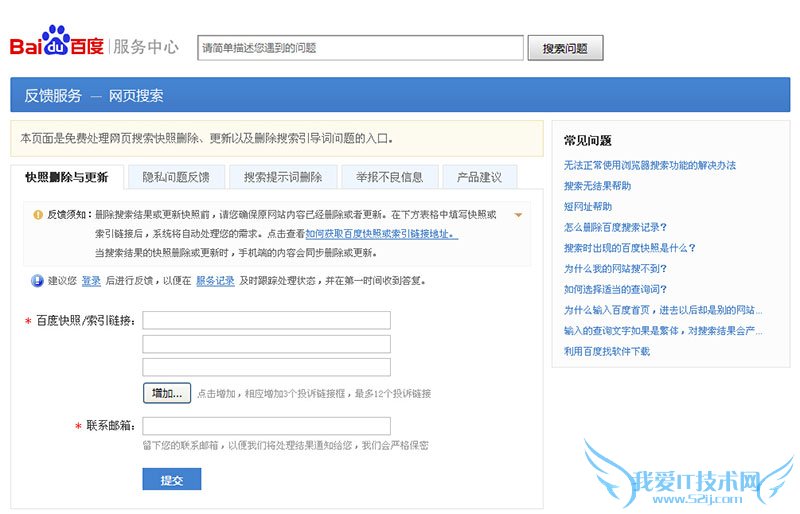The height and width of the screenshot is (514, 800).
Task: Open the 服务记录 link
Action: (215, 281)
